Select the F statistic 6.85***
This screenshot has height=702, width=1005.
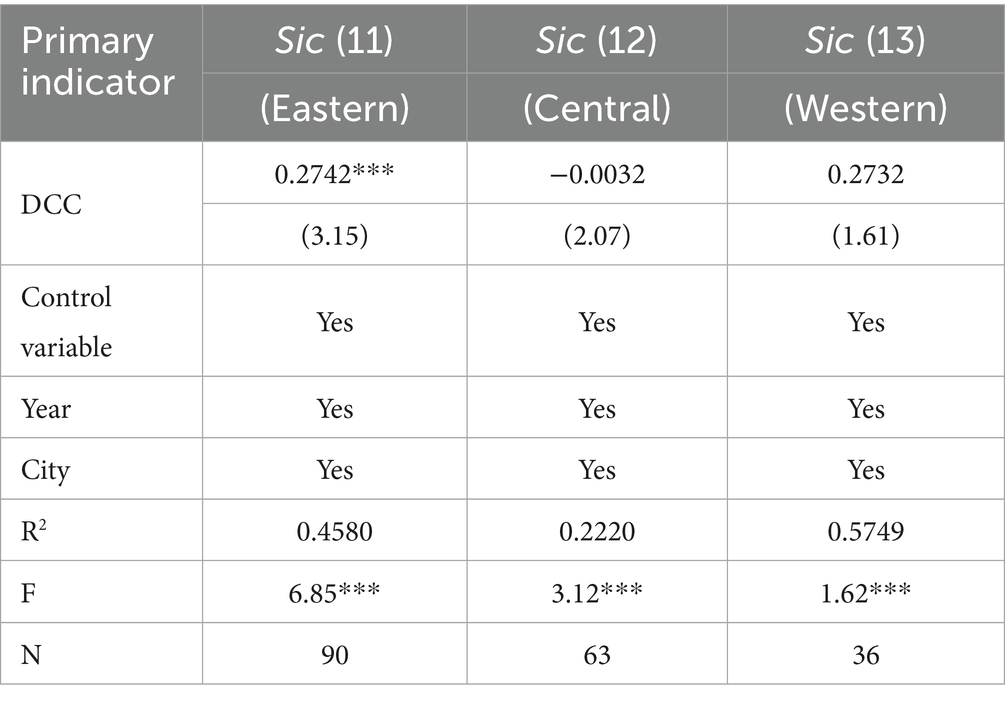[334, 592]
